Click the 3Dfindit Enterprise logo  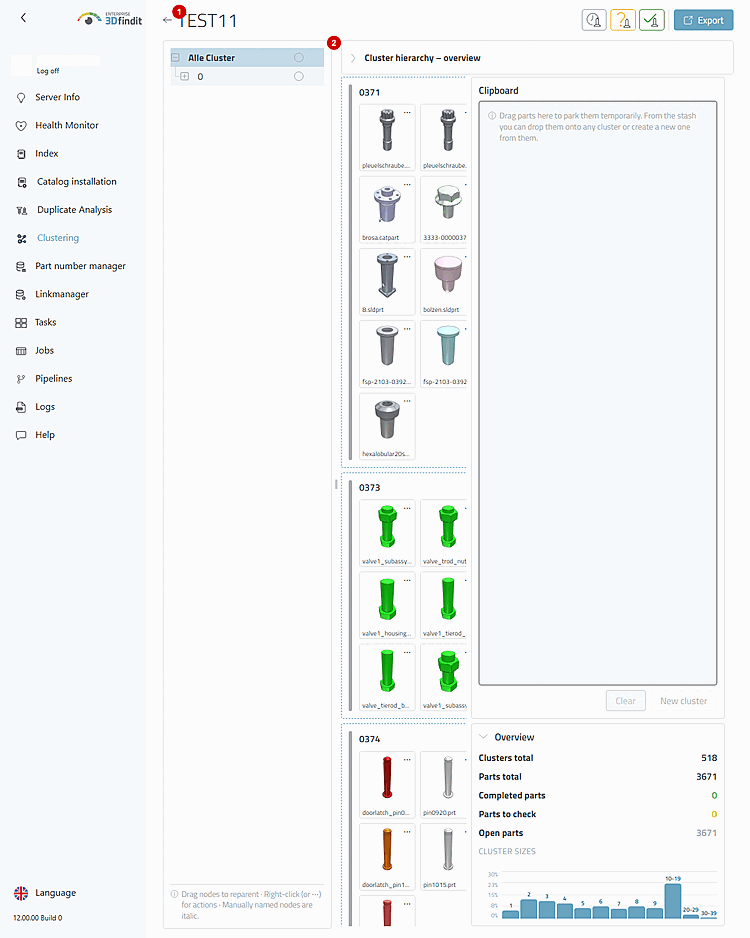click(x=109, y=19)
